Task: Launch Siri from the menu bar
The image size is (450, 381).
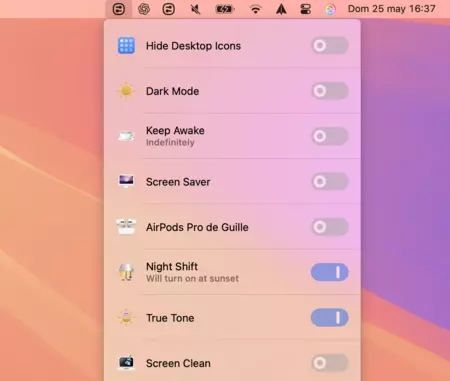Action: 330,9
